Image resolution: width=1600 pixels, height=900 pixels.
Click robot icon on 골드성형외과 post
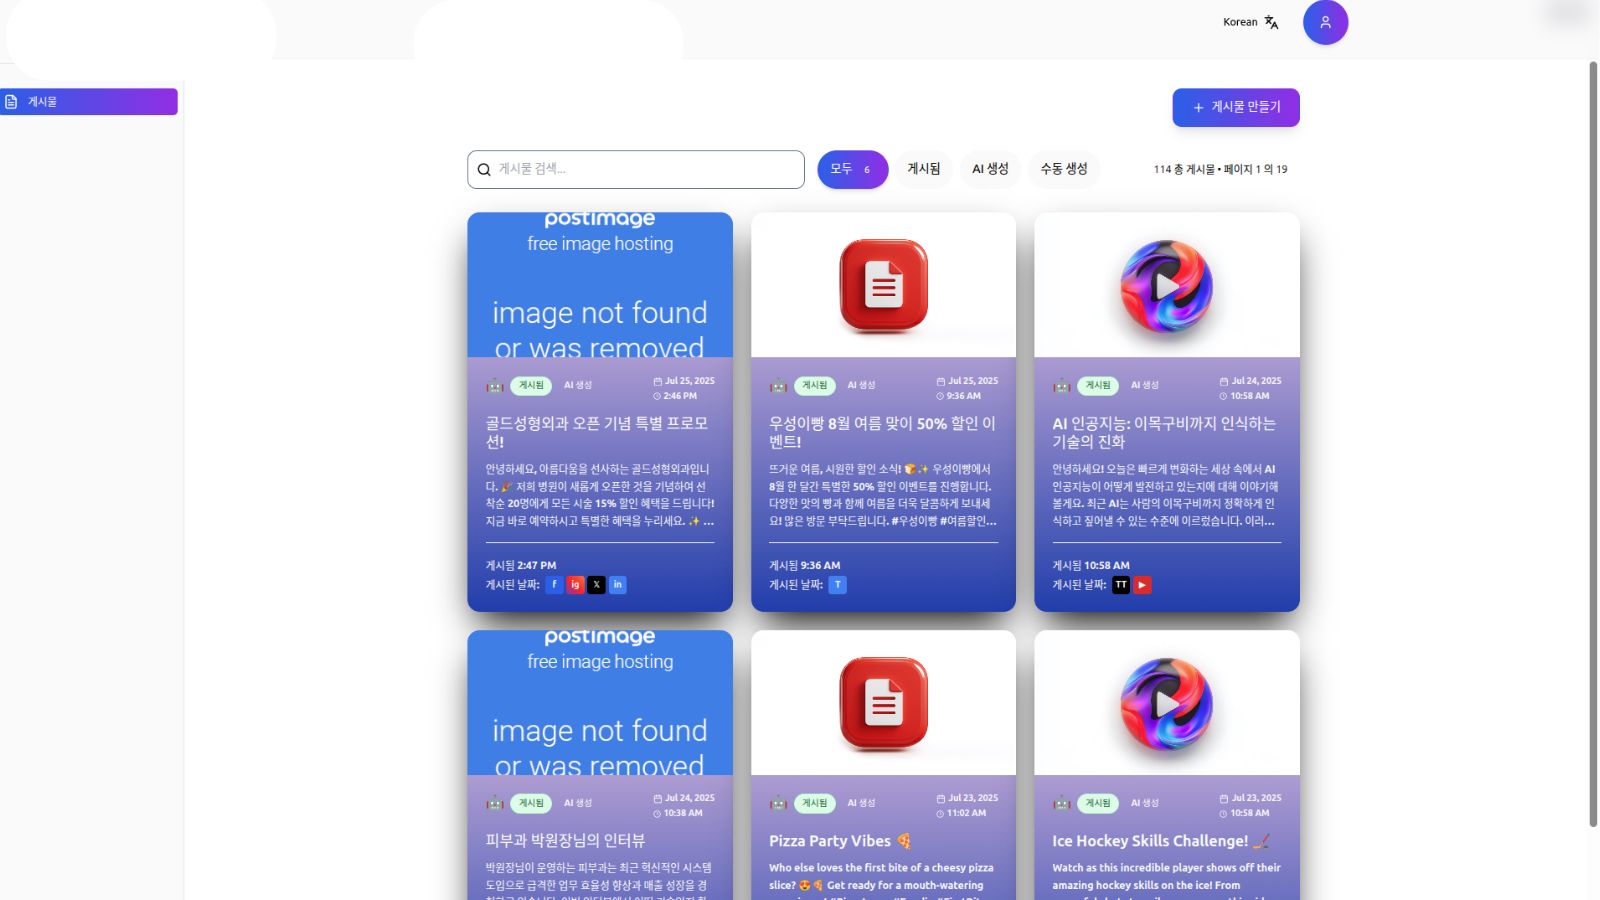pyautogui.click(x=495, y=386)
